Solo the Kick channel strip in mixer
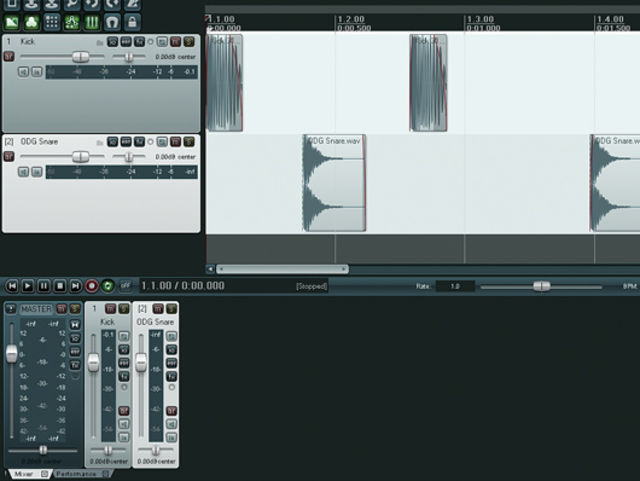This screenshot has height=481, width=640. click(x=124, y=309)
